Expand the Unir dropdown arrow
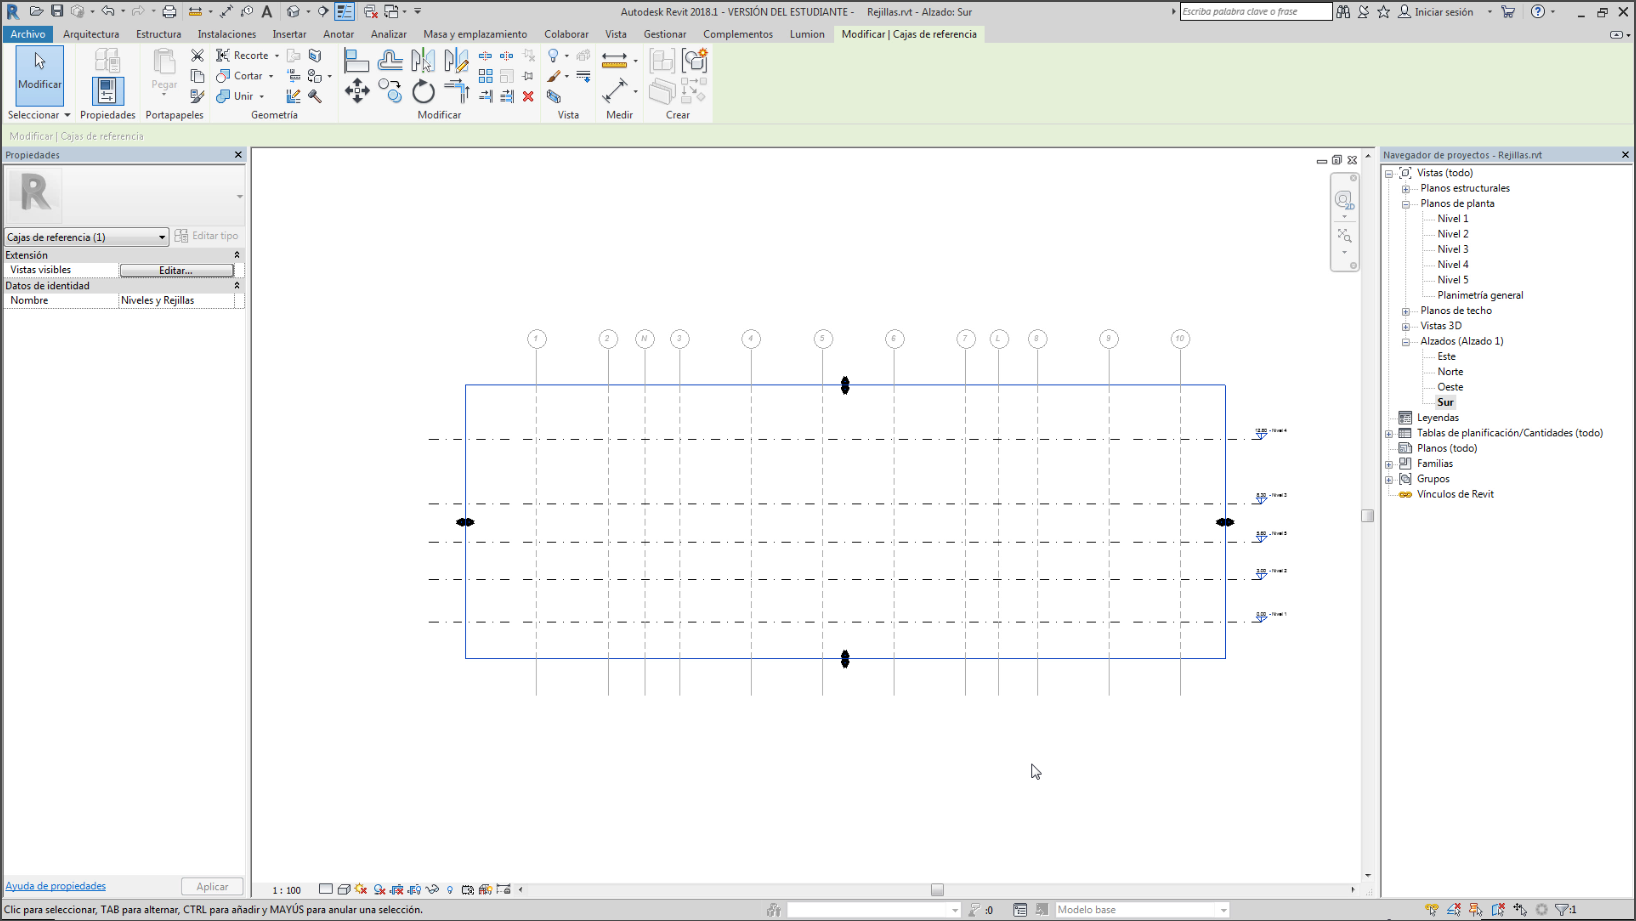1636x921 pixels. pos(262,97)
